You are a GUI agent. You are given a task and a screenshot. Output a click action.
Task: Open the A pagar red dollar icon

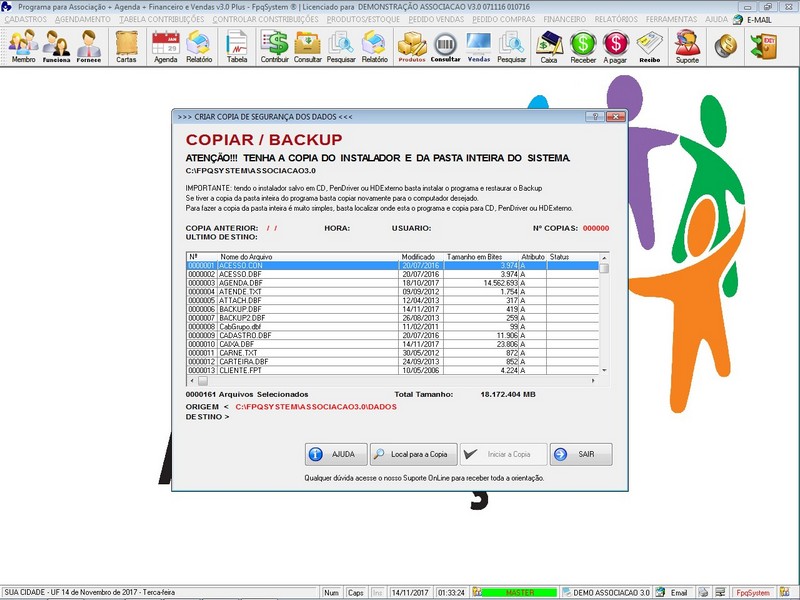615,46
